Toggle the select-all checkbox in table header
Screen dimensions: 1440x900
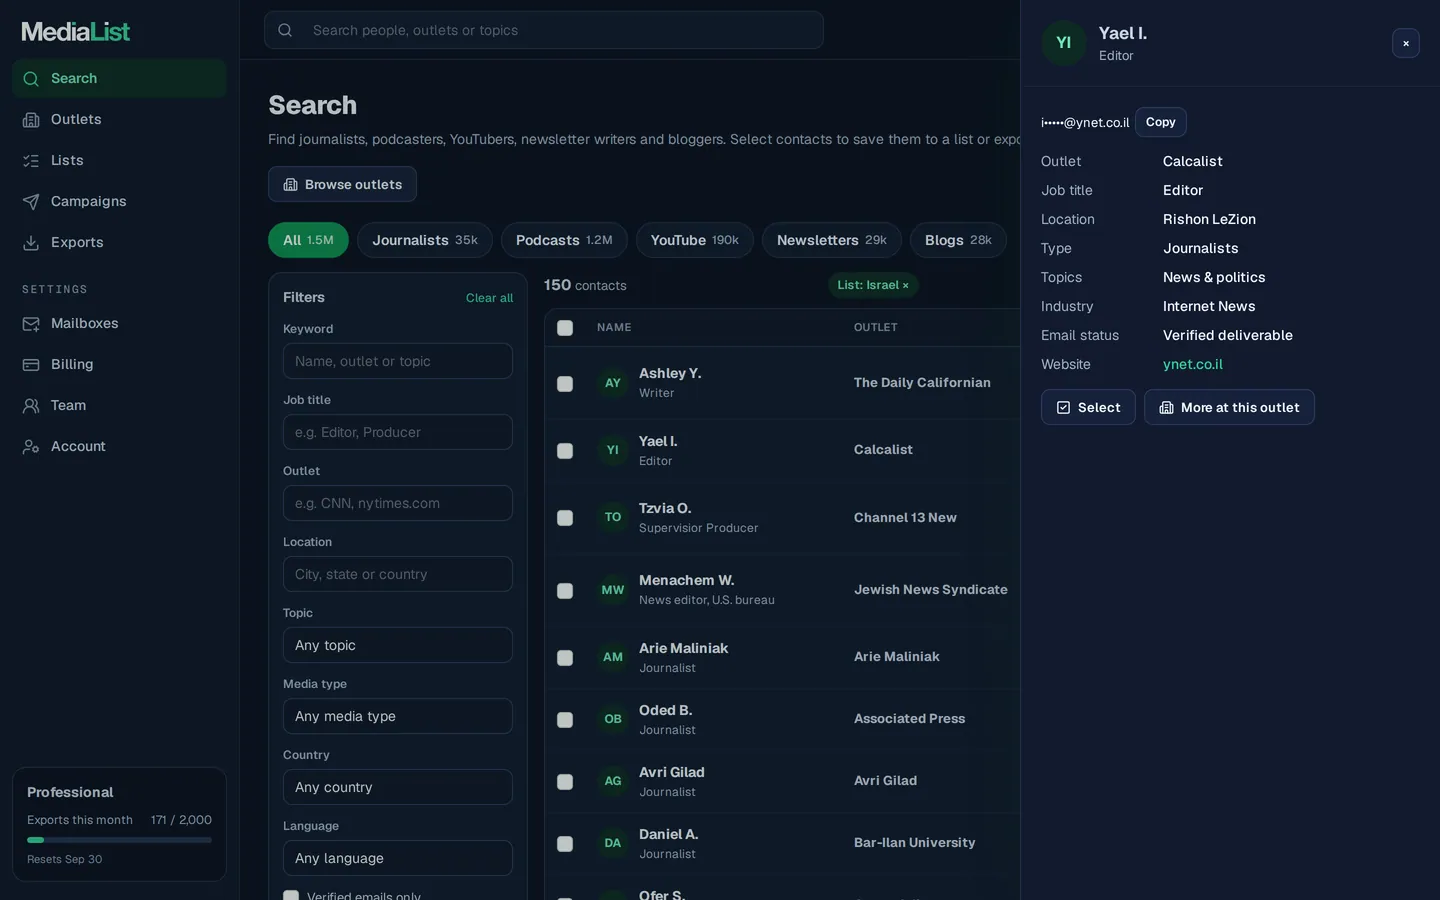(565, 328)
